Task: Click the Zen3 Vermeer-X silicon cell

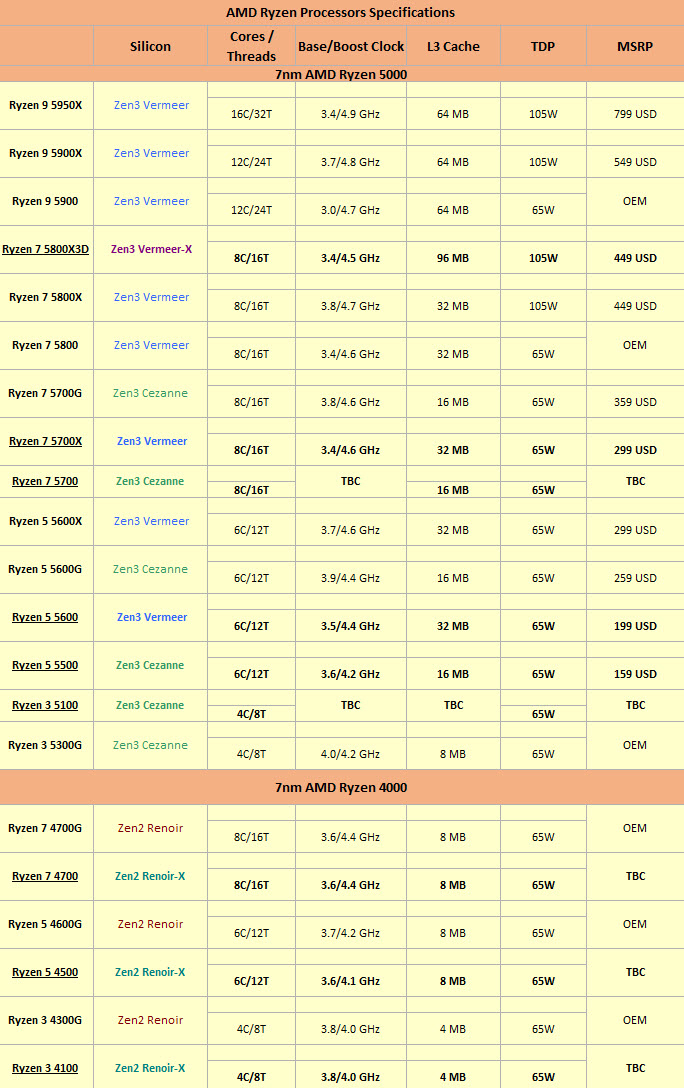Action: coord(151,249)
